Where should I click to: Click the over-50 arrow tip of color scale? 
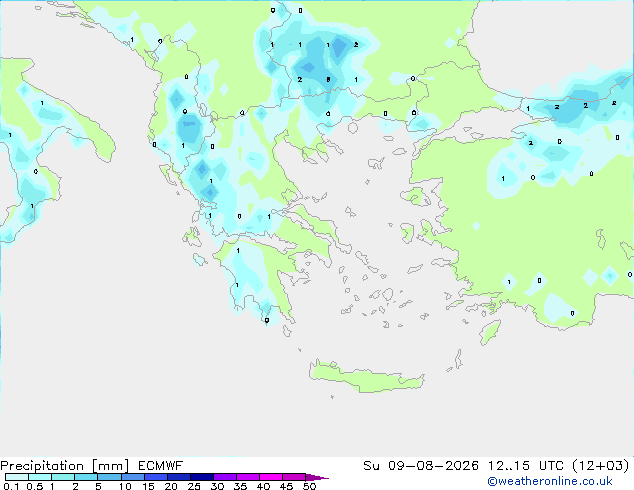[317, 477]
